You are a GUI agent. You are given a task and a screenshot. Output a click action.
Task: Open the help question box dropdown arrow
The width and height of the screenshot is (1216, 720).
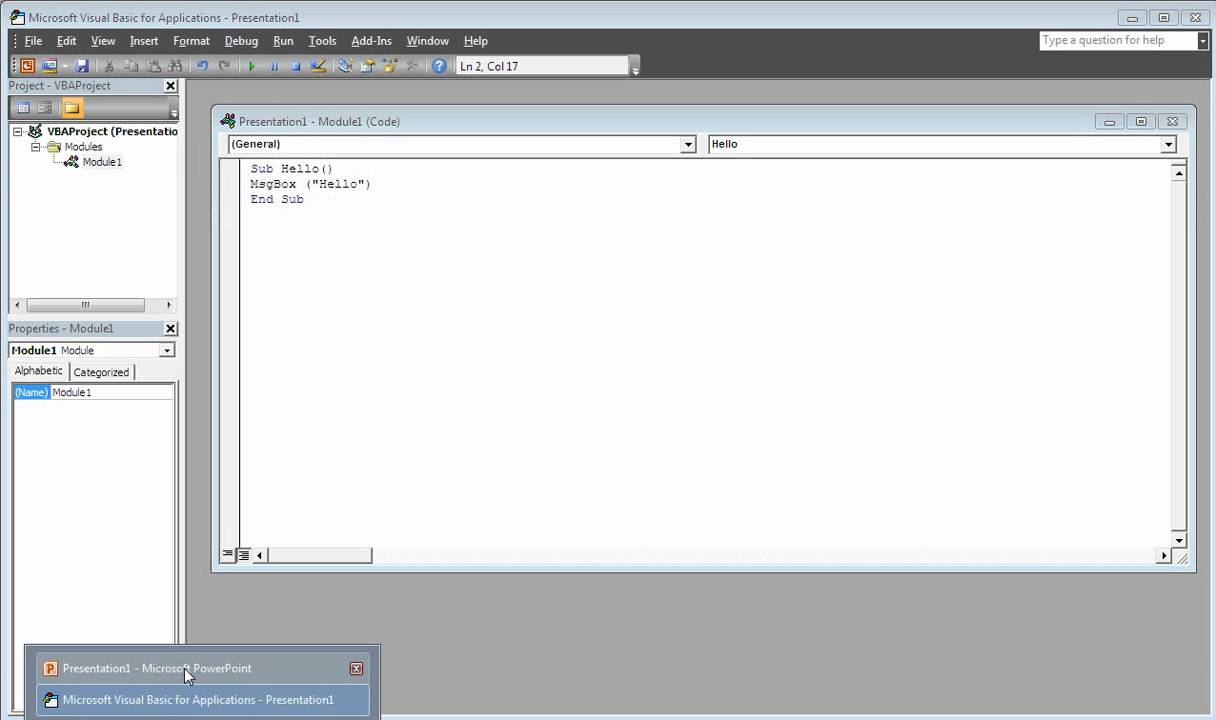tap(1203, 40)
